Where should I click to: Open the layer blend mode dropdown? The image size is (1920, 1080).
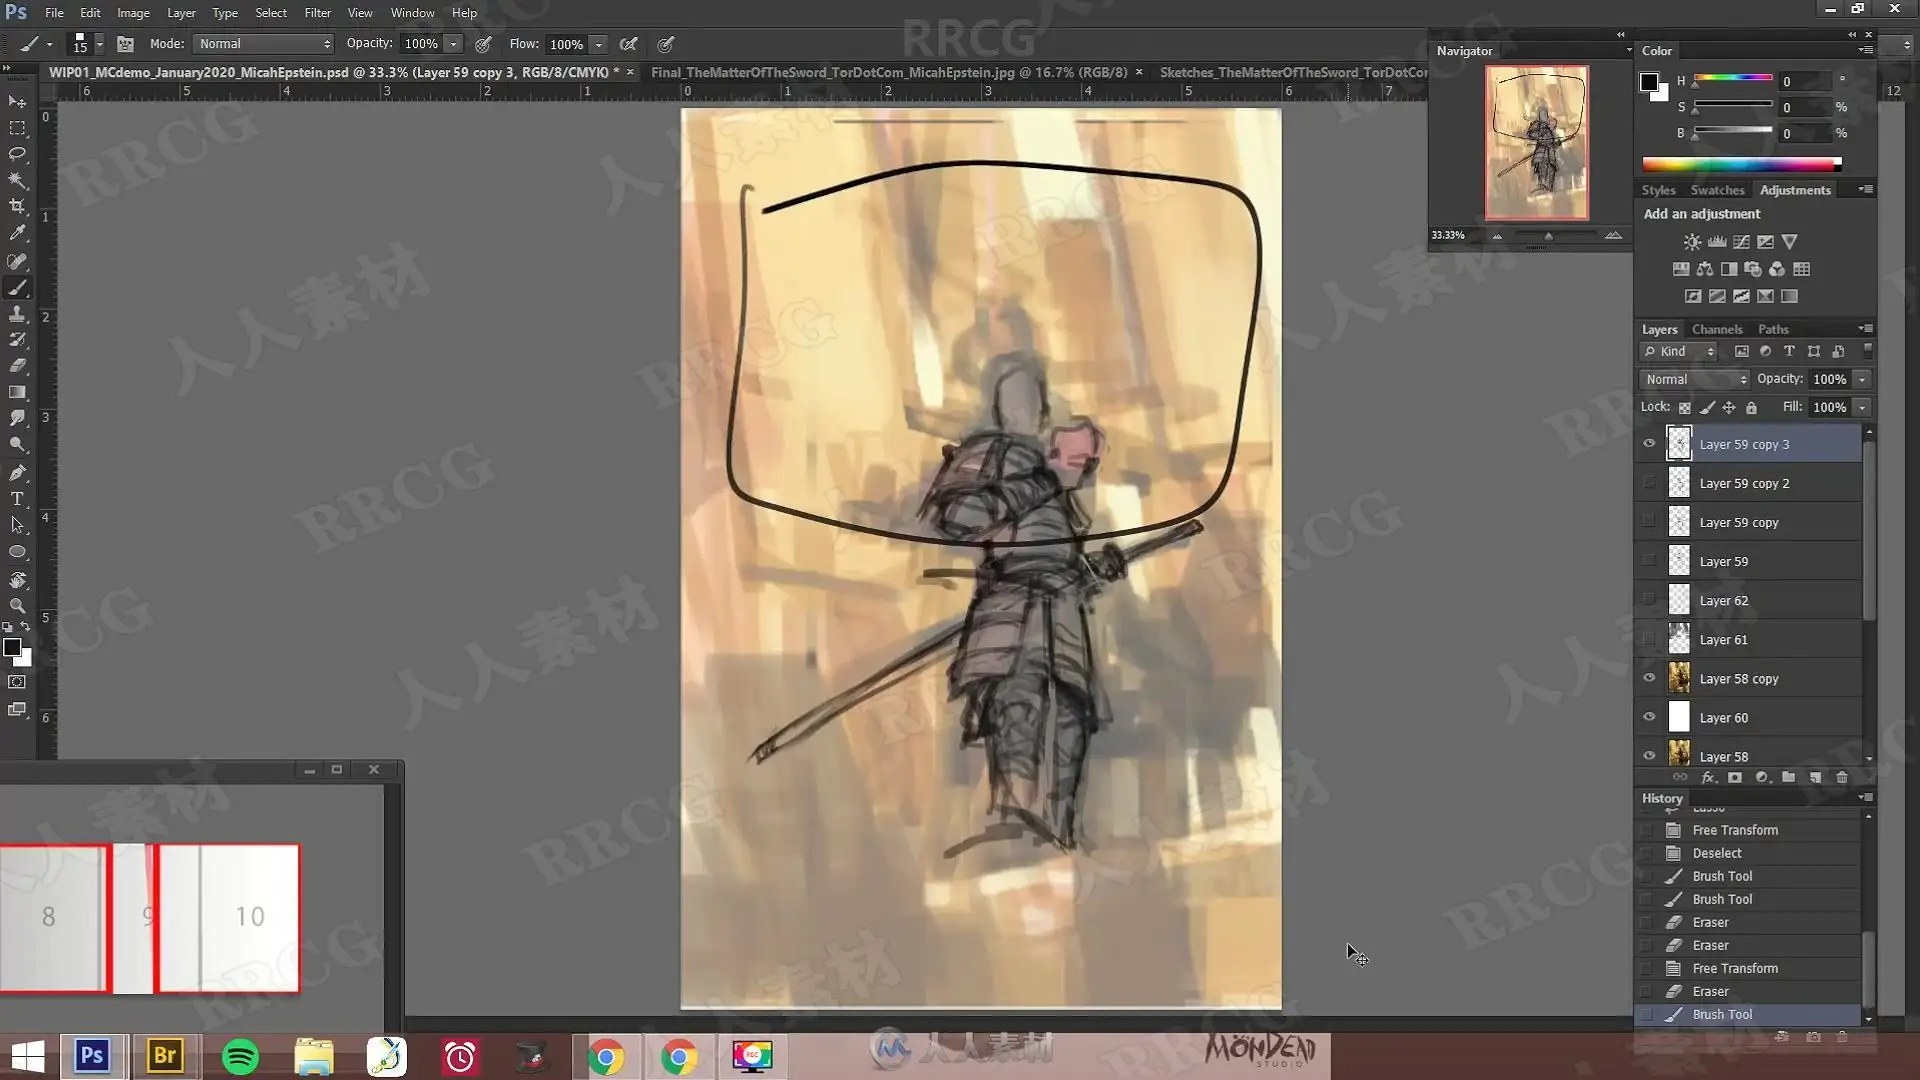pyautogui.click(x=1695, y=379)
